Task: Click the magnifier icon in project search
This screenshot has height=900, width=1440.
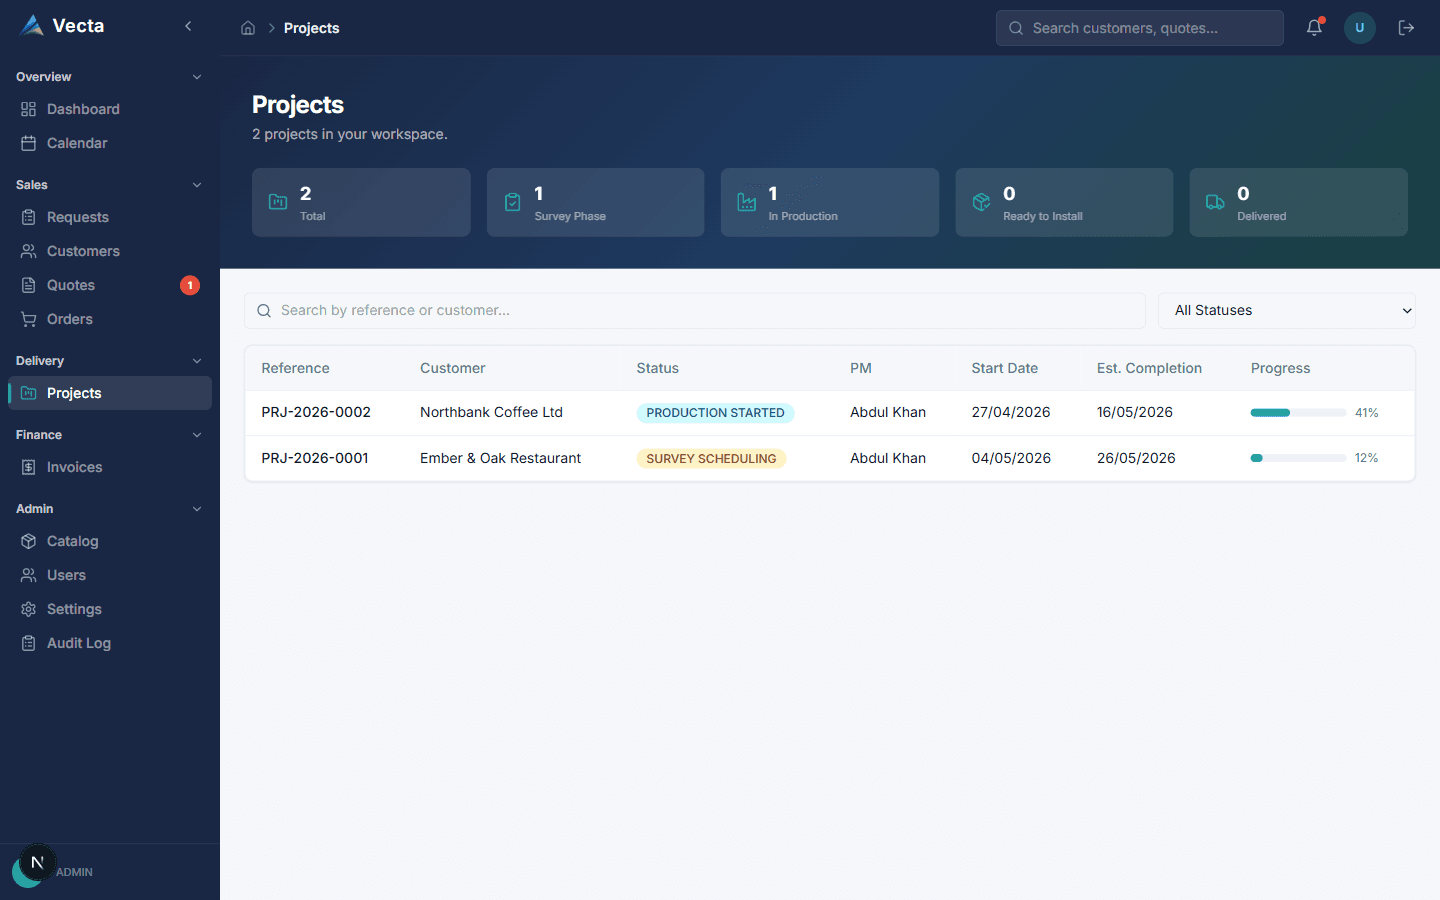Action: coord(264,311)
